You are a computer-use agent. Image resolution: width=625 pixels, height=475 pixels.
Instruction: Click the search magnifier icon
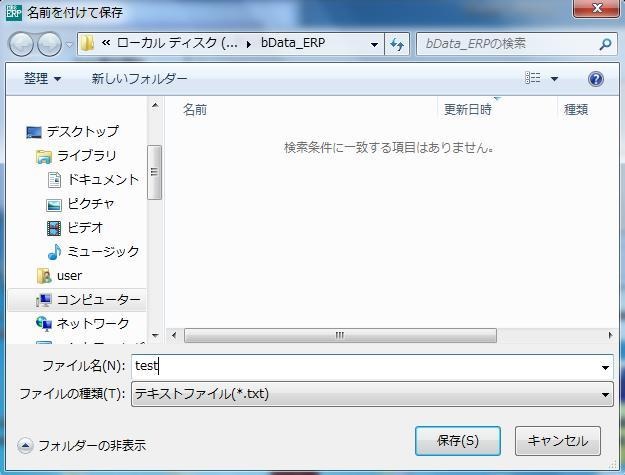(x=605, y=44)
